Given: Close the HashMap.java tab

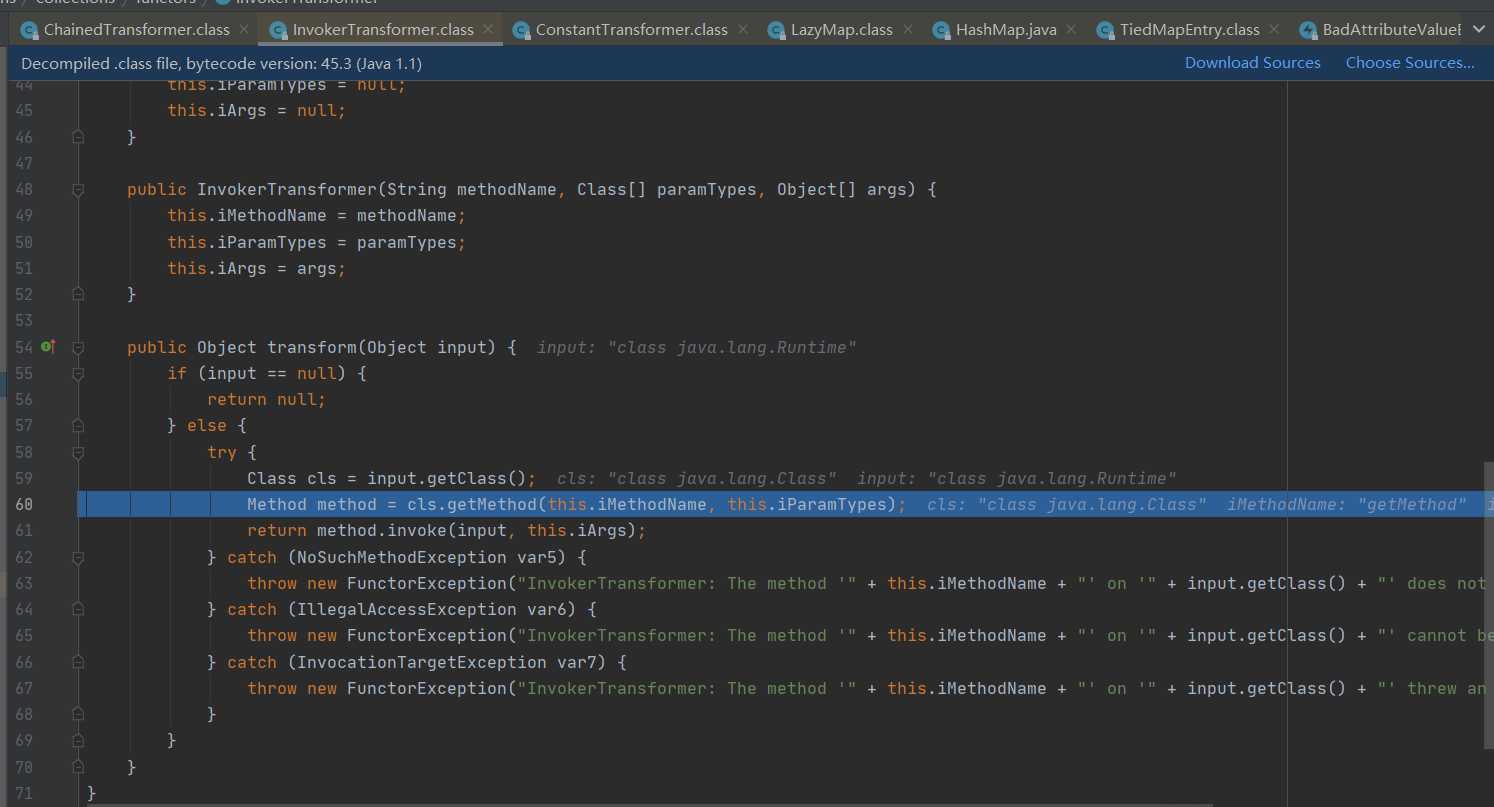Looking at the screenshot, I should tap(1071, 30).
